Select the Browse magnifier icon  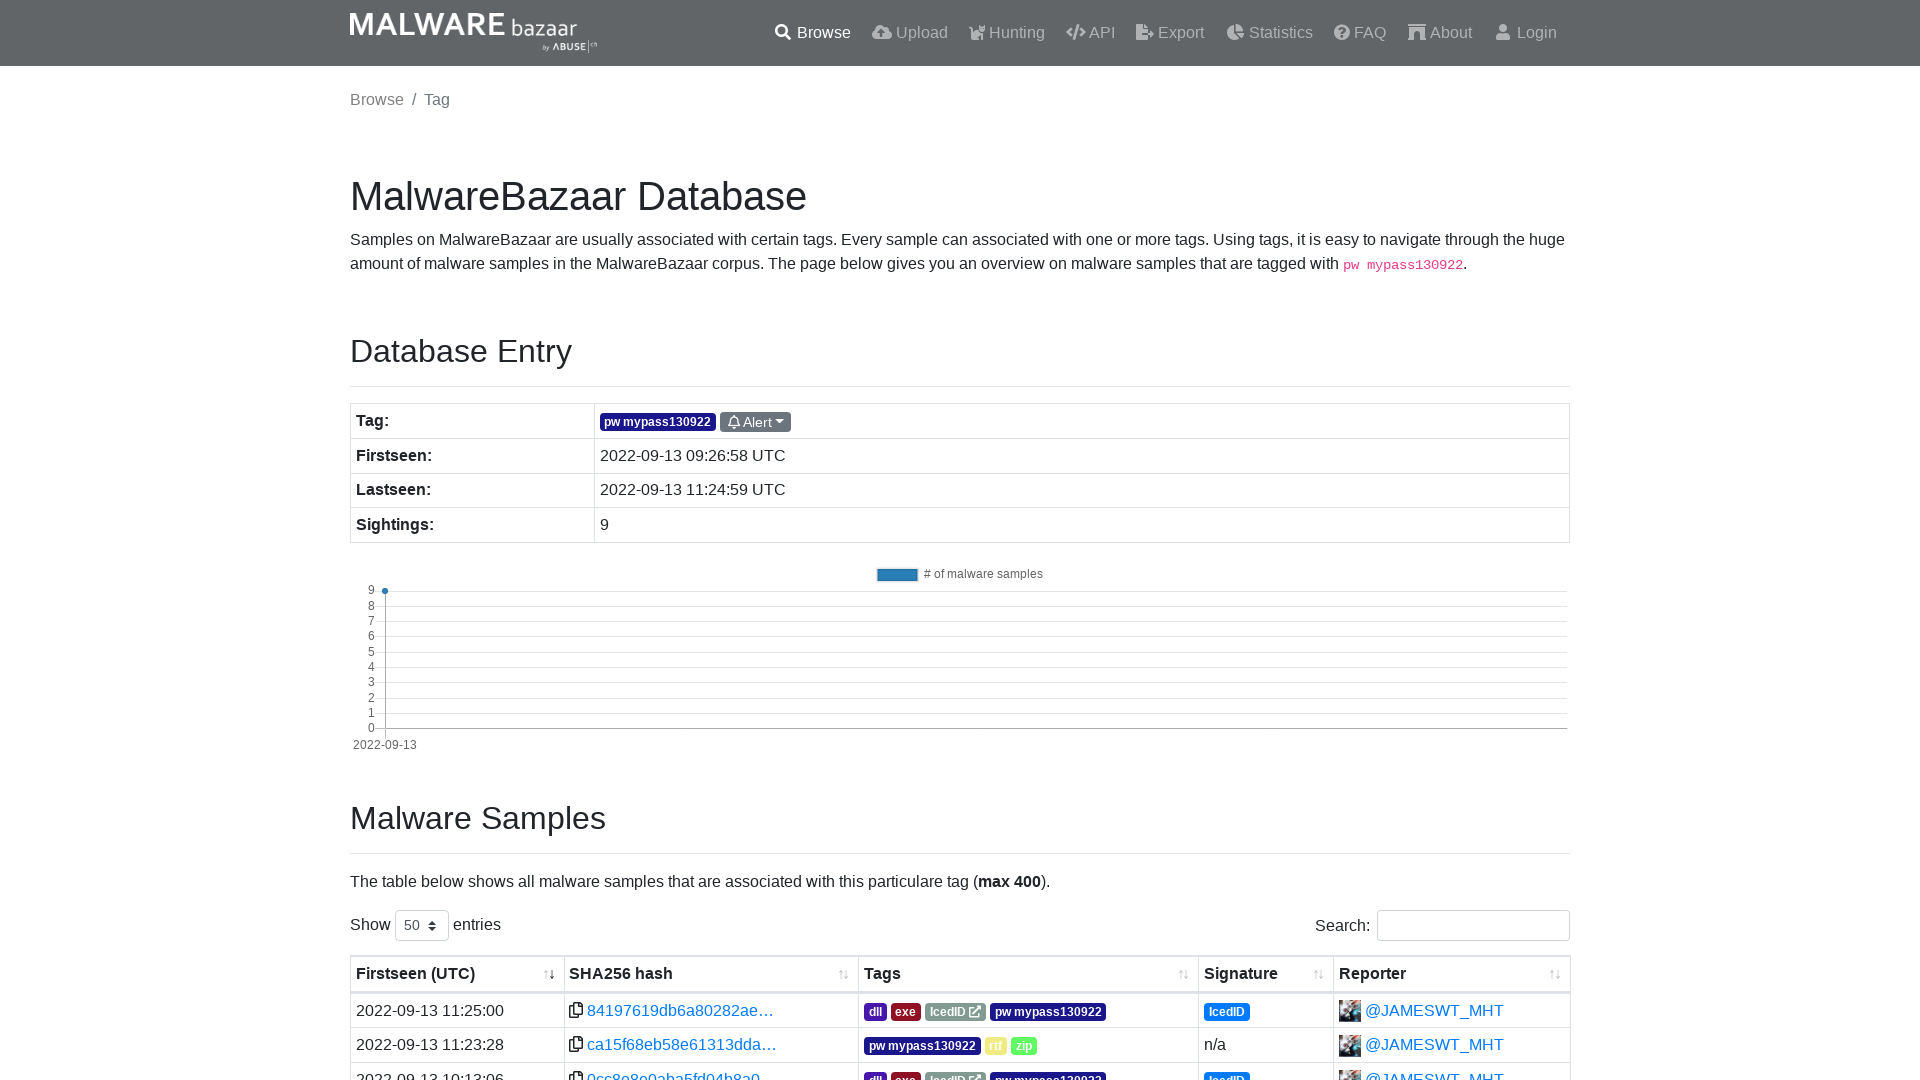click(783, 32)
